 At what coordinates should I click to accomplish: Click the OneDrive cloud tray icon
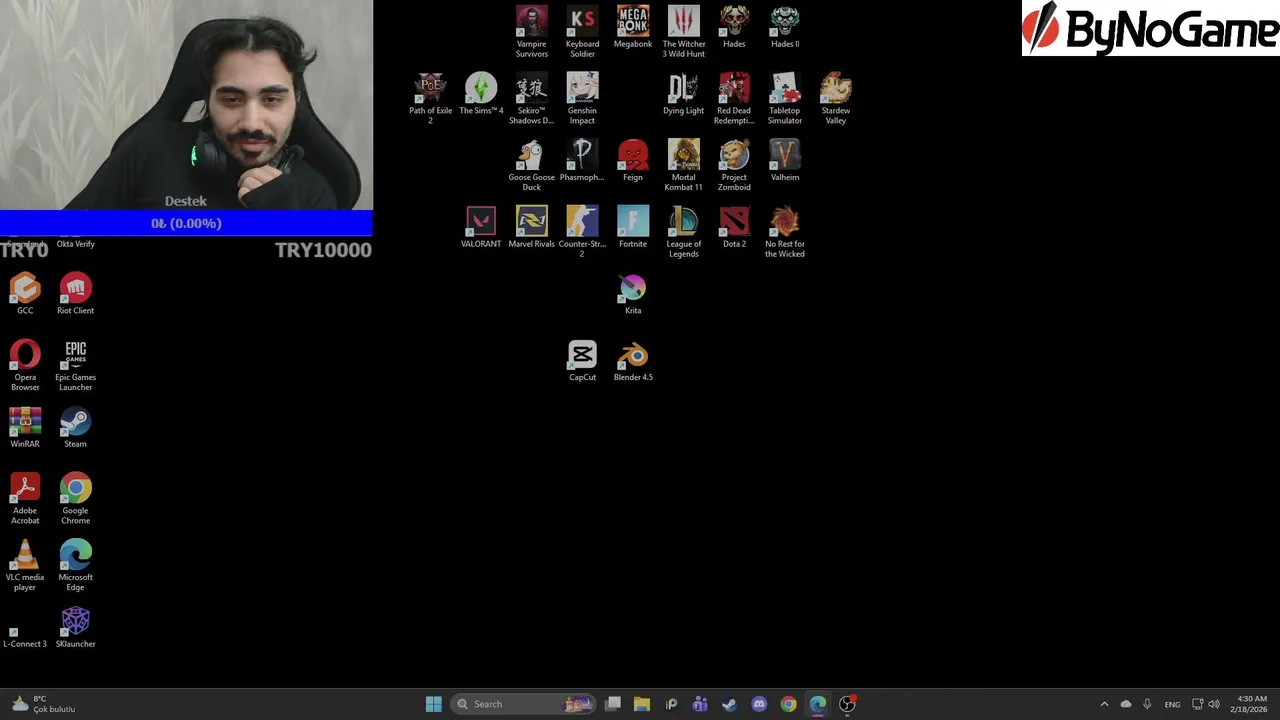coord(1126,704)
